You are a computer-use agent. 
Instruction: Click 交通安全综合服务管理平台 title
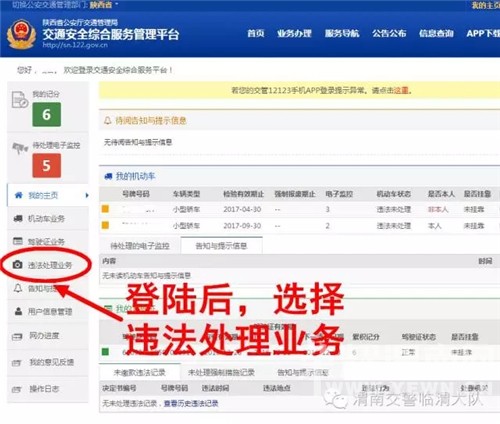point(111,34)
